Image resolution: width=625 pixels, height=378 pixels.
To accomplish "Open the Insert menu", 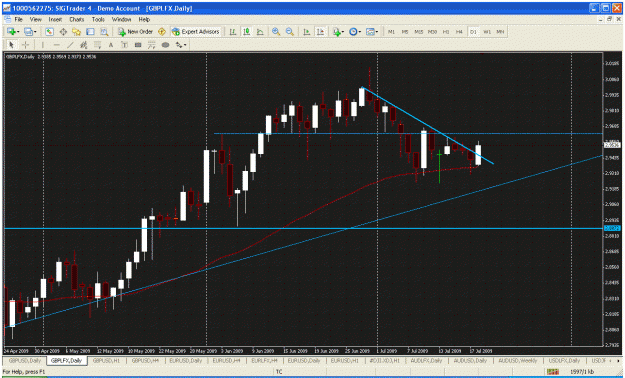I will coord(55,19).
